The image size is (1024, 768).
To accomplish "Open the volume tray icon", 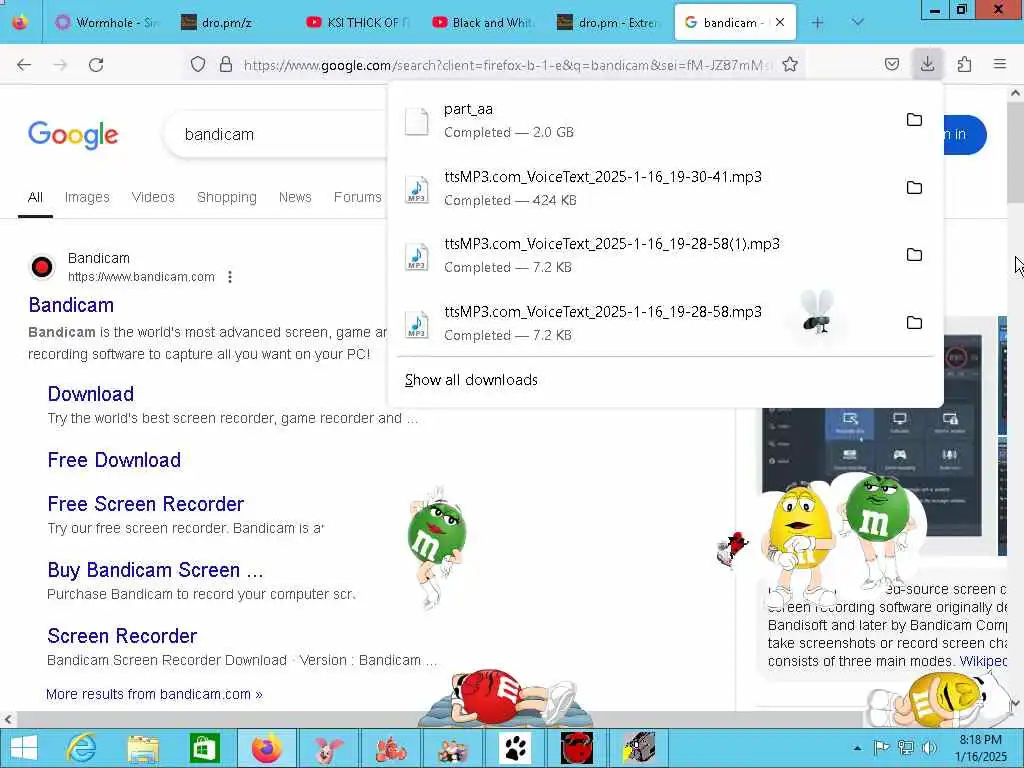I will point(929,748).
